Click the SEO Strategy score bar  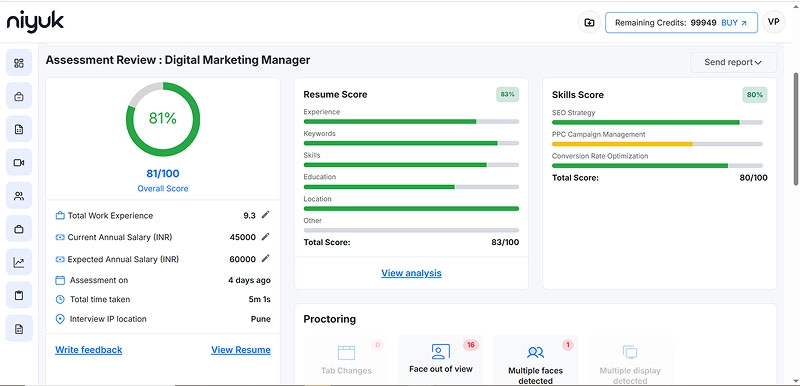click(657, 122)
